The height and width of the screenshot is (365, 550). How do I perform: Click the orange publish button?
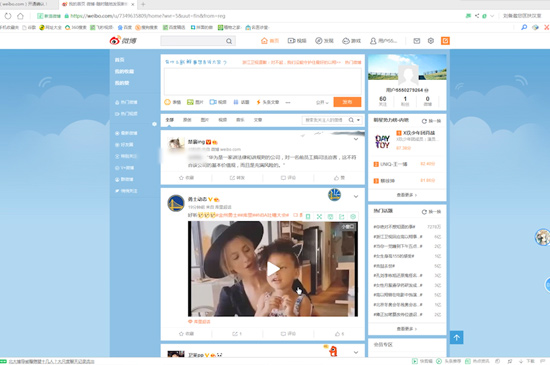click(x=347, y=102)
